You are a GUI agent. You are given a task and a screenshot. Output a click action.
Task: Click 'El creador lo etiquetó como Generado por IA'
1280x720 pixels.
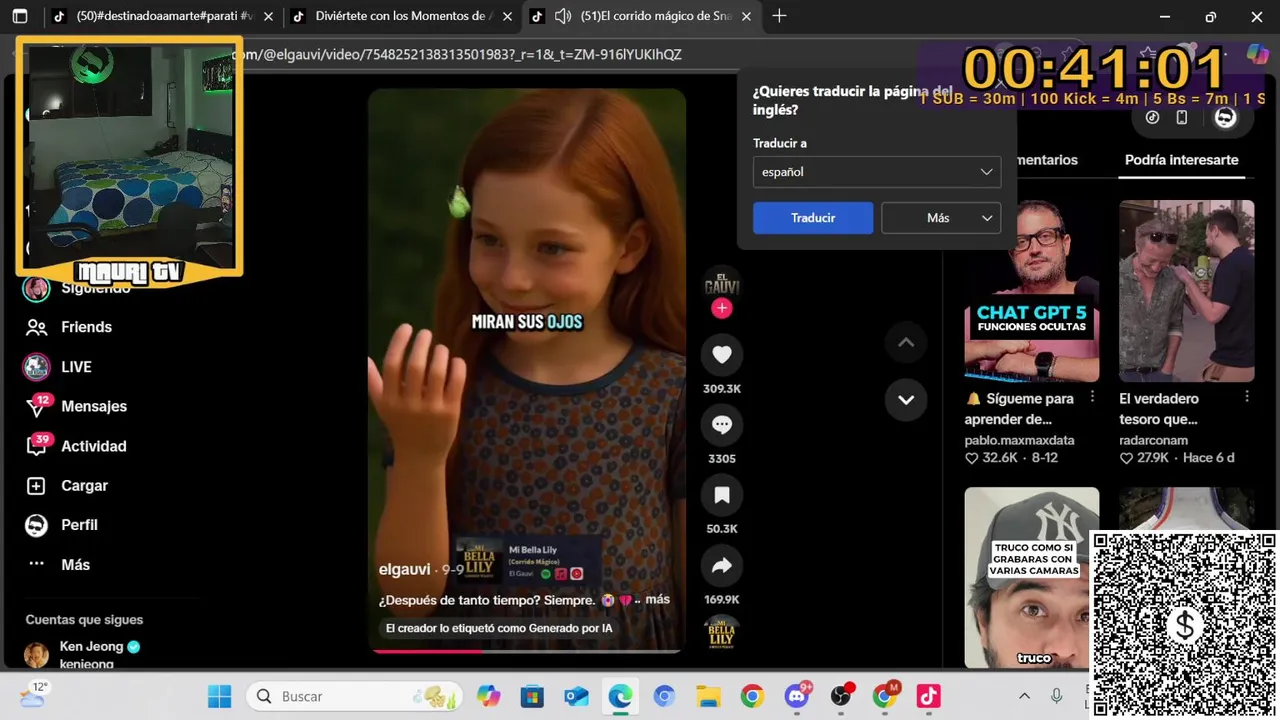(499, 628)
